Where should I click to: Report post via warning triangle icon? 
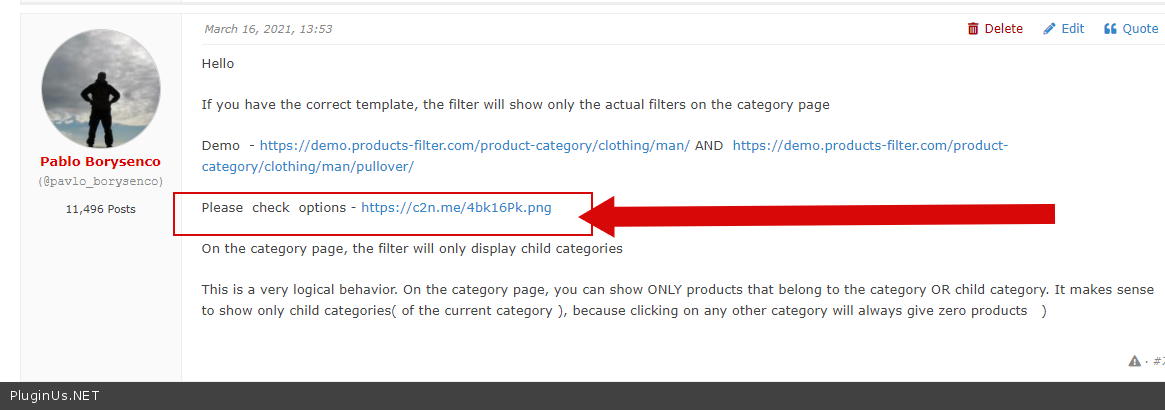[x=1135, y=361]
